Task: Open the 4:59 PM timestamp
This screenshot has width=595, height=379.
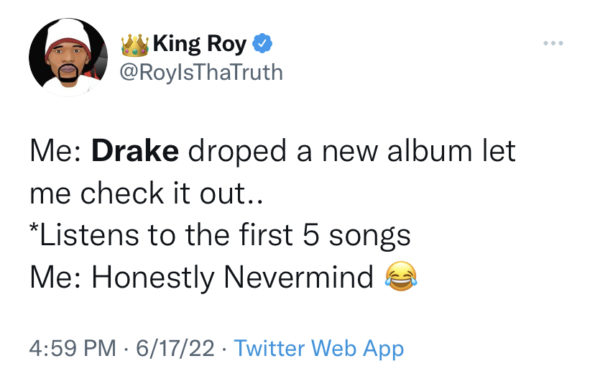Action: [73, 348]
